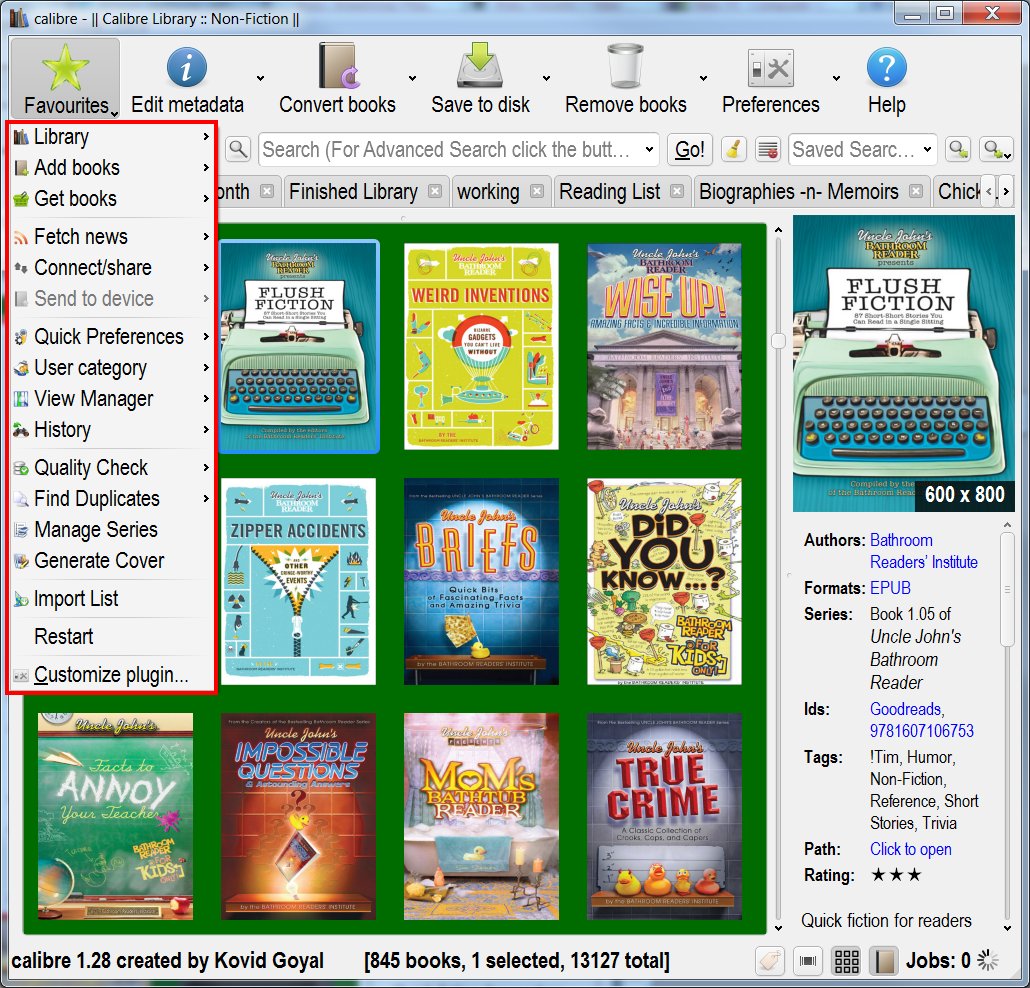
Task: Expand Save to disk dropdown arrow
Action: (547, 78)
